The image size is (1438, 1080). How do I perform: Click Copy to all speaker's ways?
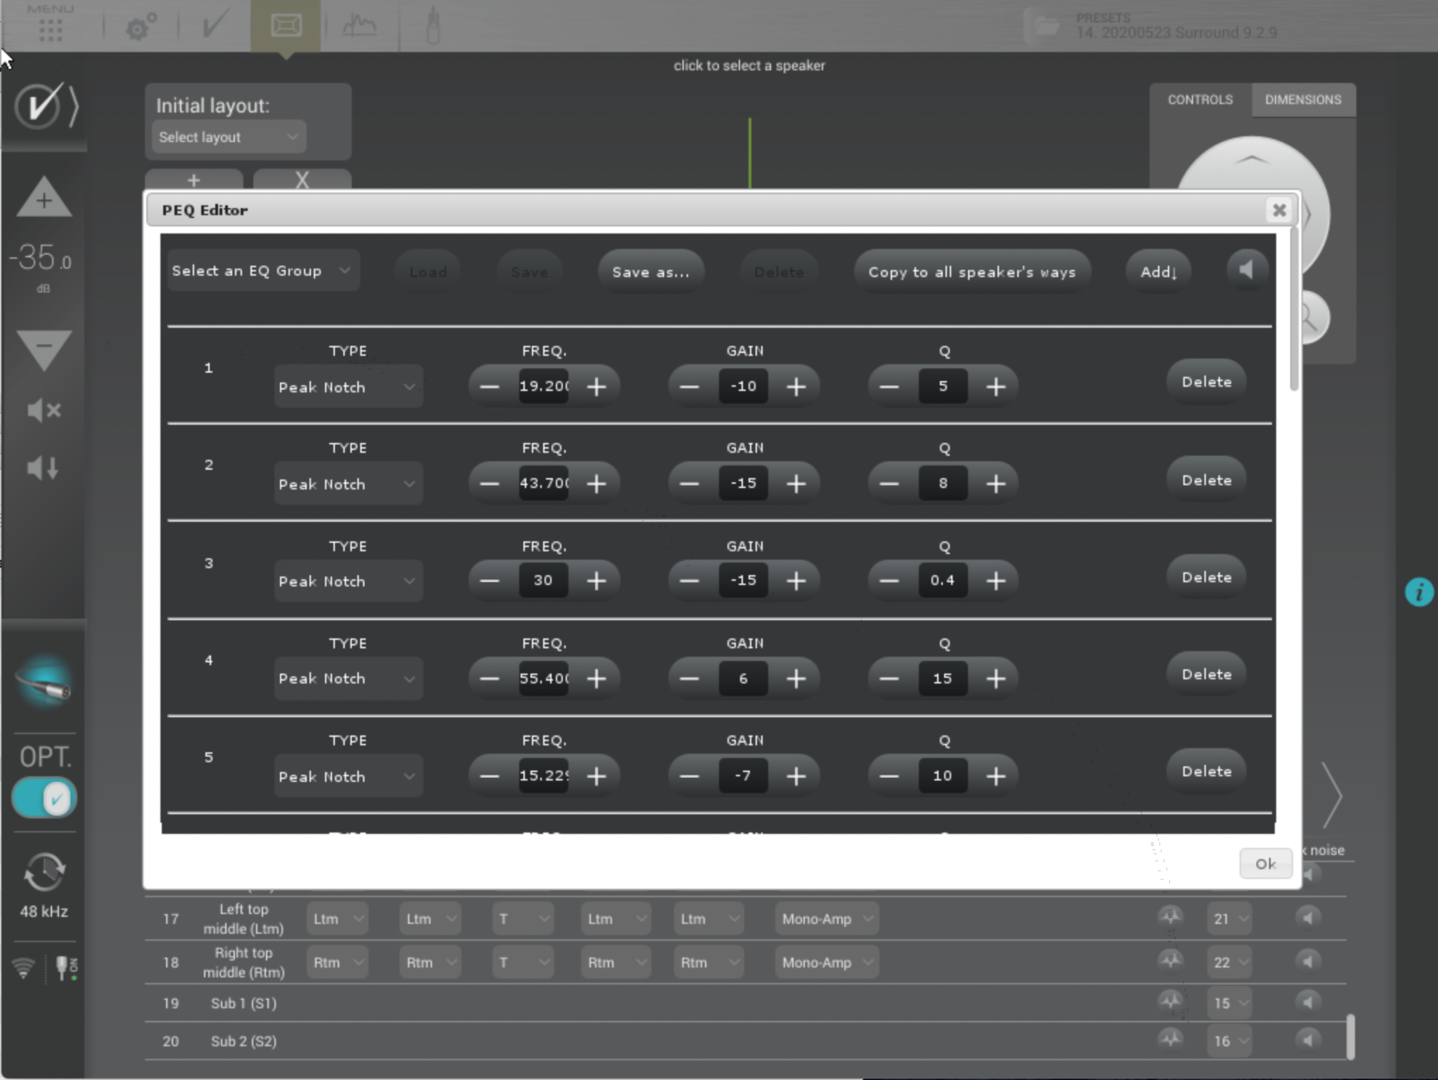(972, 271)
